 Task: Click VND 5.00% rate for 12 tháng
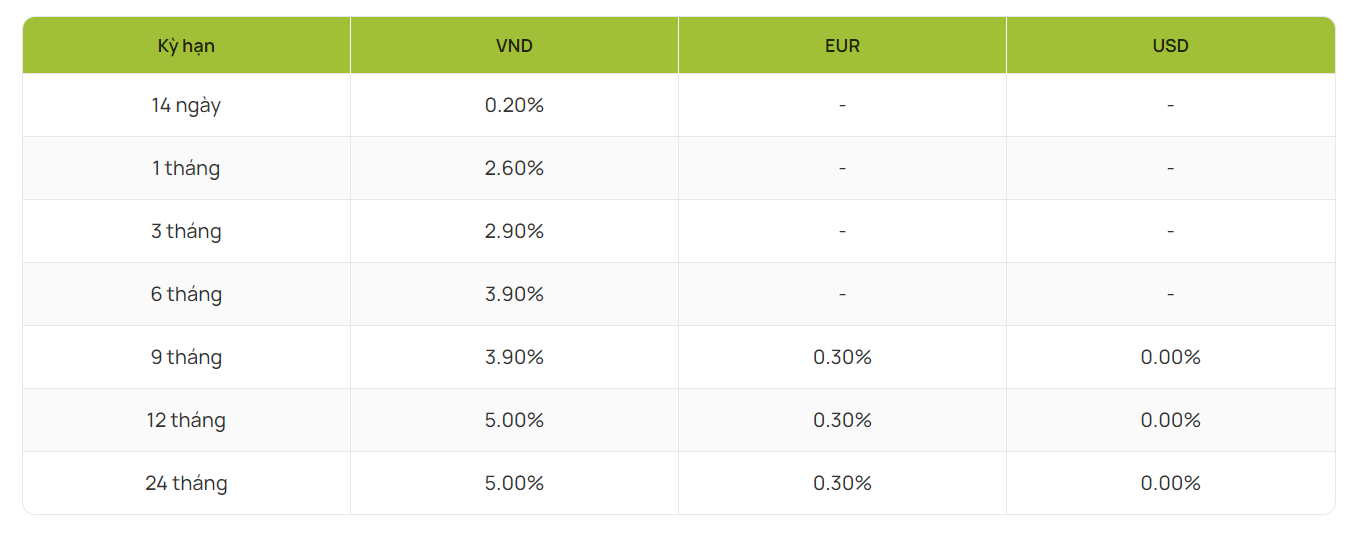pos(514,420)
